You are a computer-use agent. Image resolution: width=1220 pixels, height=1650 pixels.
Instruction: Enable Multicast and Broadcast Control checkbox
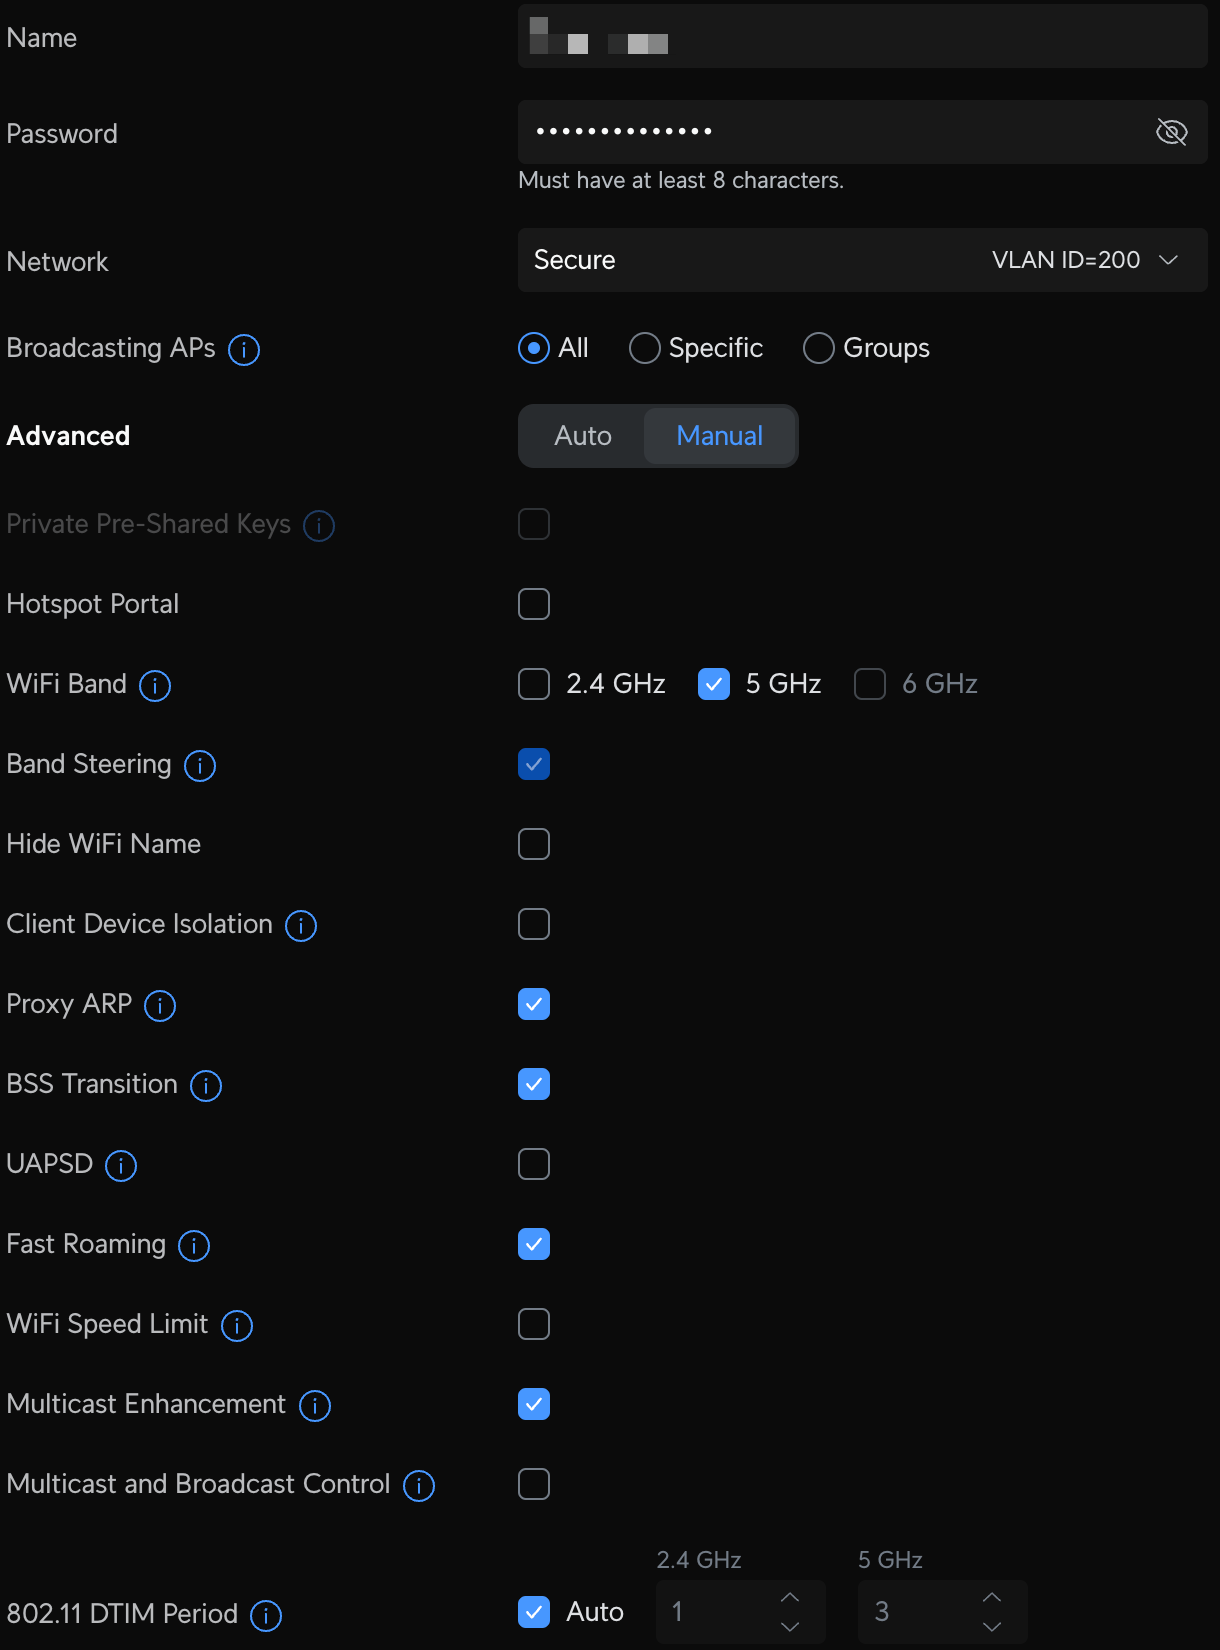tap(534, 1484)
